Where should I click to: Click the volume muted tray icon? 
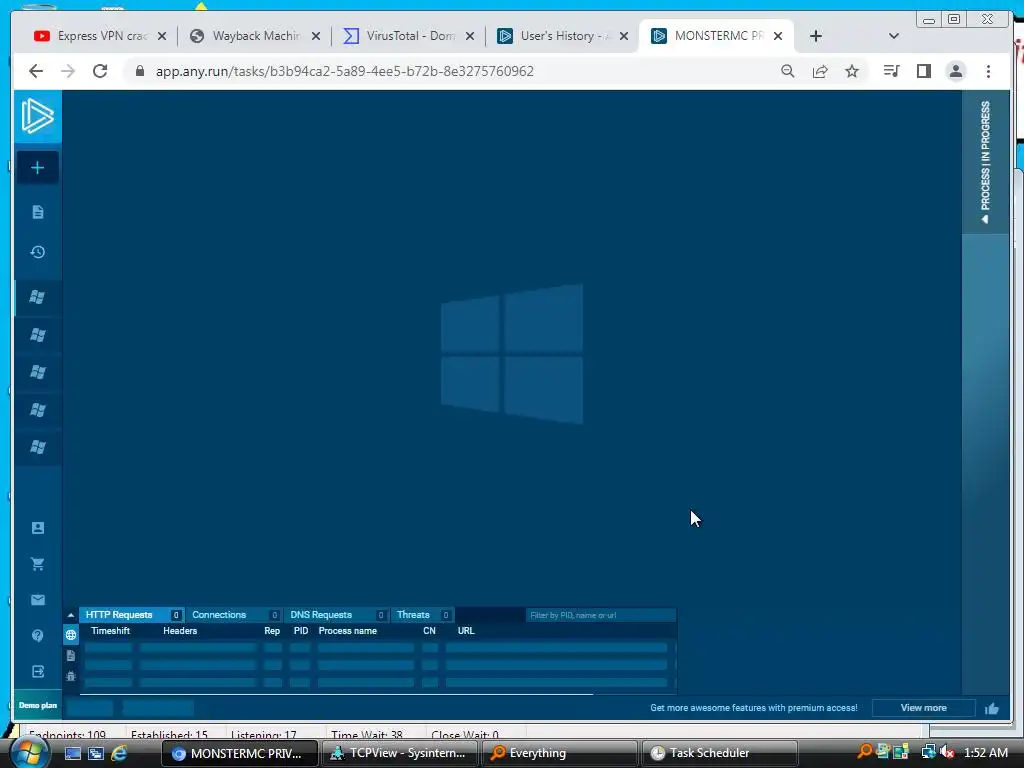pos(946,752)
